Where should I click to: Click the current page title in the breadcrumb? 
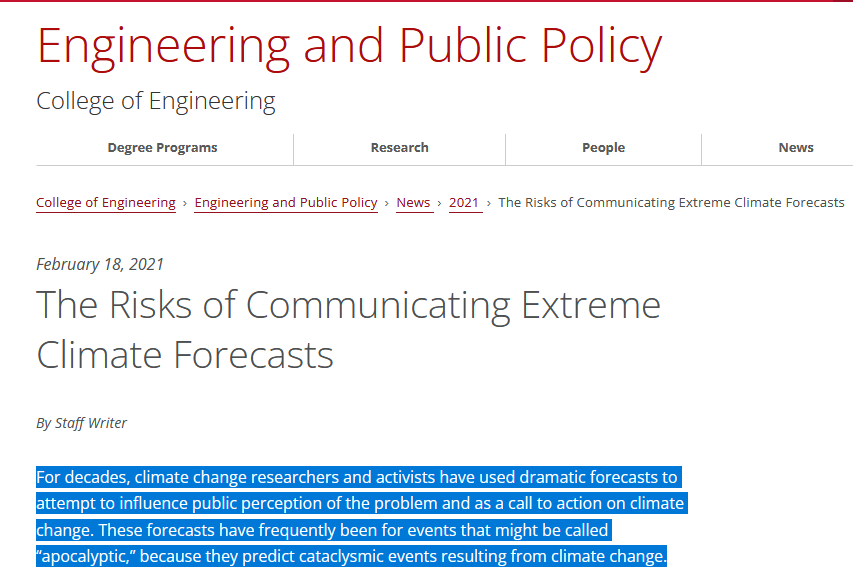(671, 203)
